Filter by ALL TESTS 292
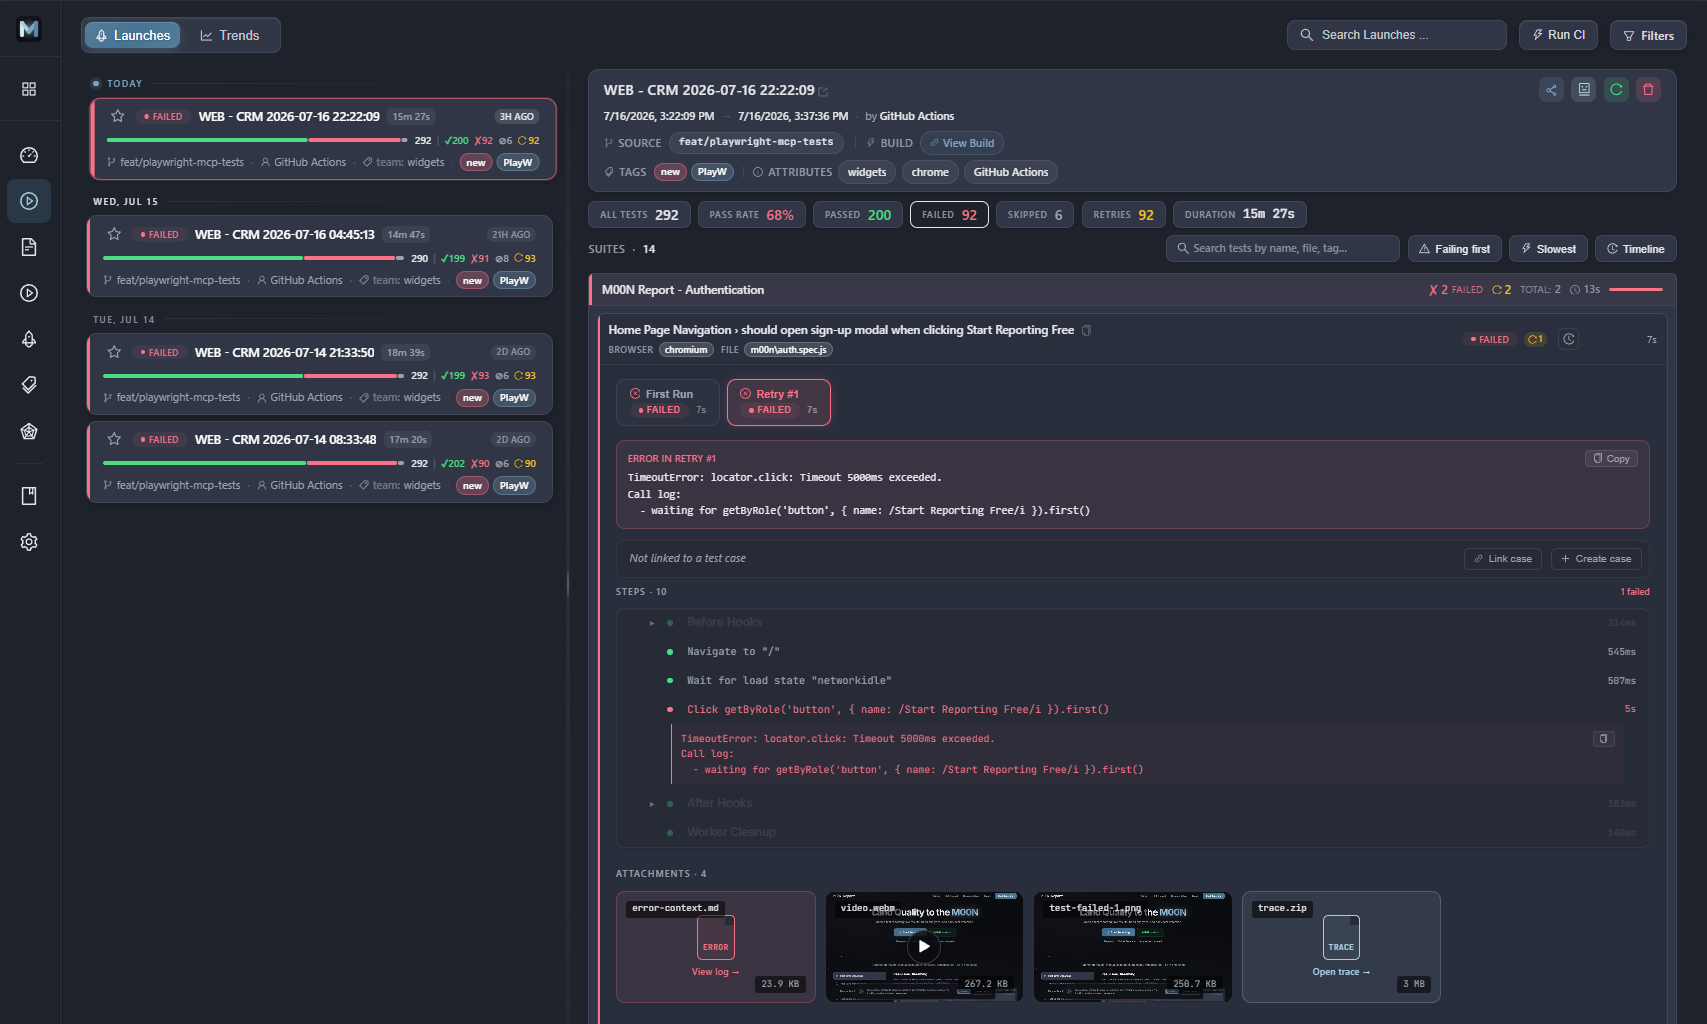This screenshot has width=1707, height=1024. coord(639,215)
